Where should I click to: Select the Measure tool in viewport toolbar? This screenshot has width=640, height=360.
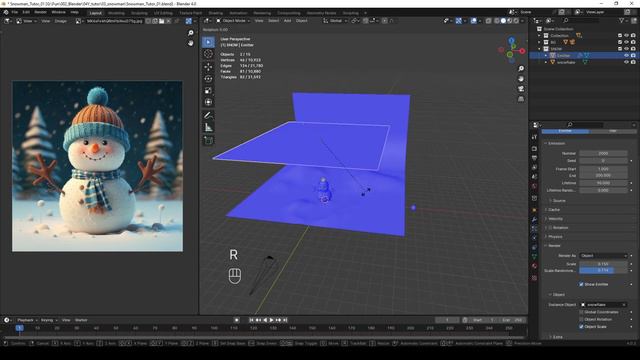pyautogui.click(x=208, y=127)
